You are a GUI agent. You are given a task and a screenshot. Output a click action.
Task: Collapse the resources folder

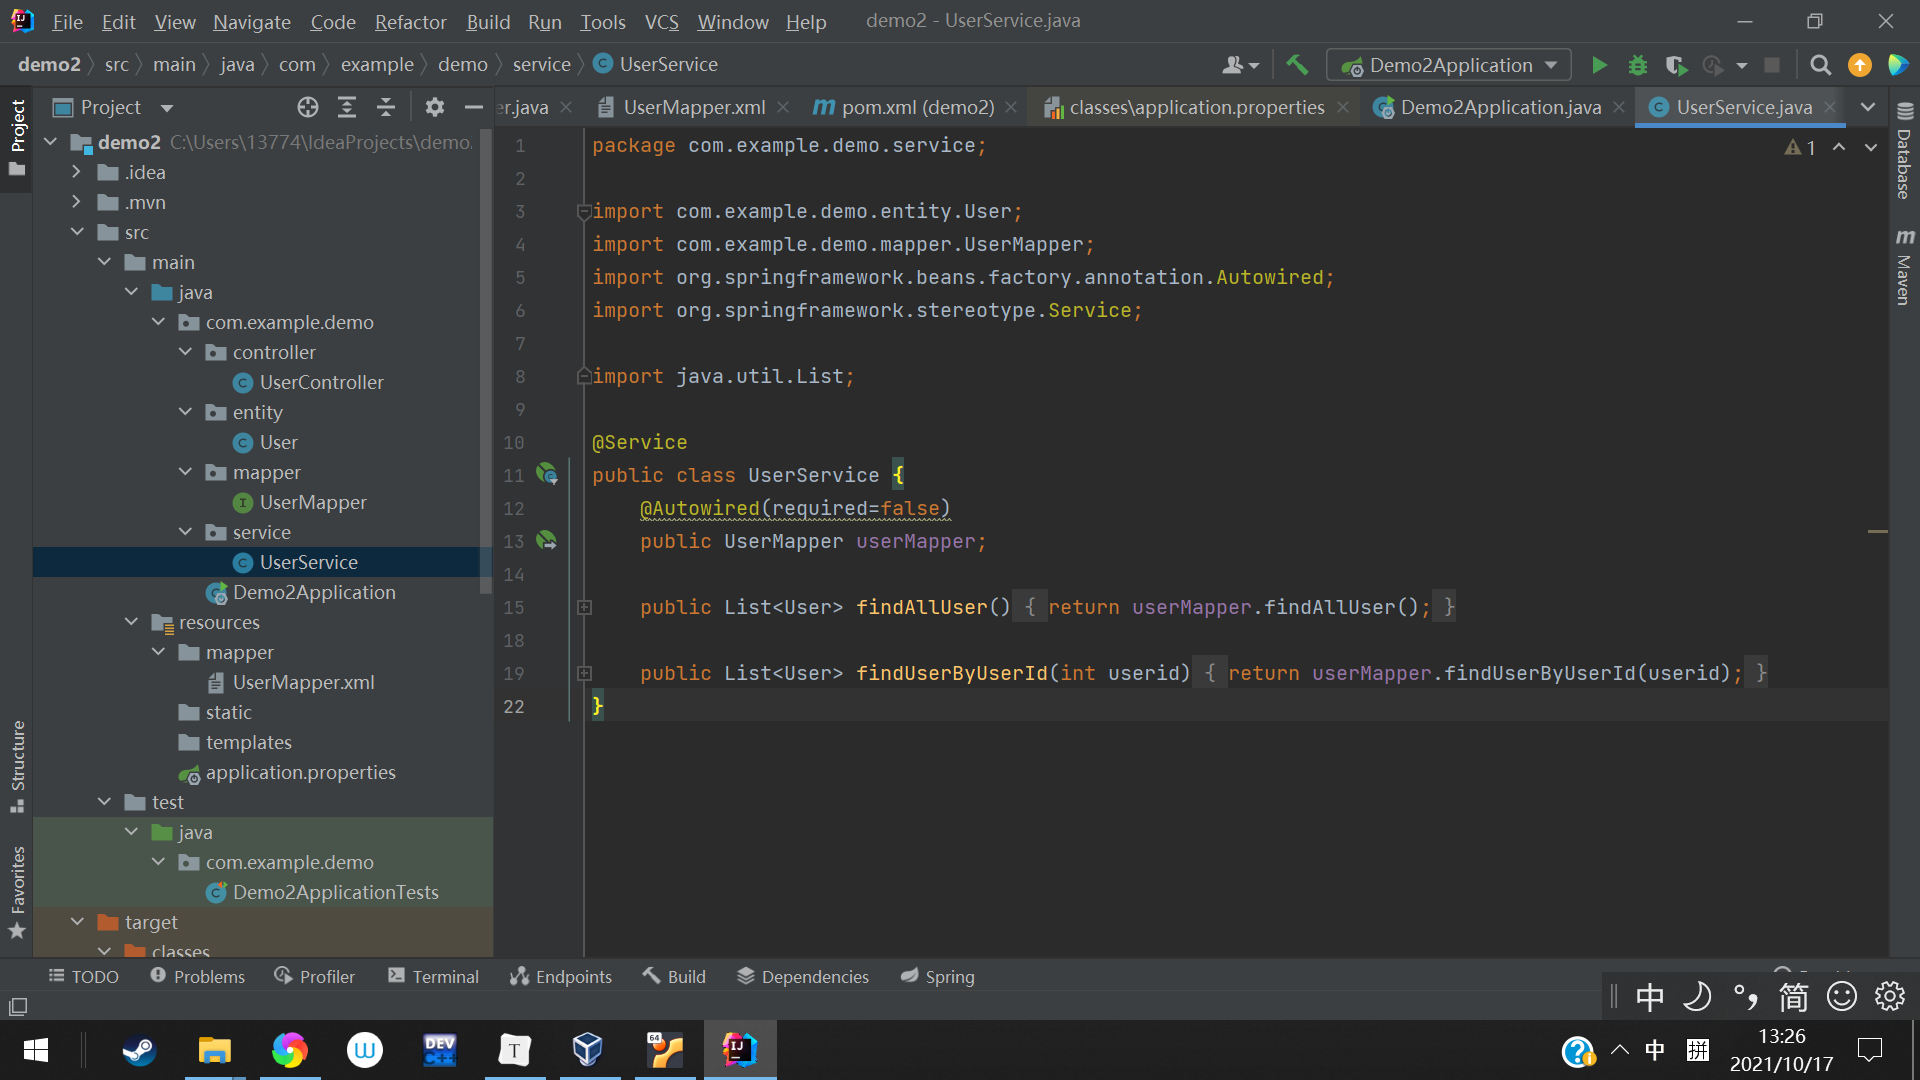click(131, 622)
